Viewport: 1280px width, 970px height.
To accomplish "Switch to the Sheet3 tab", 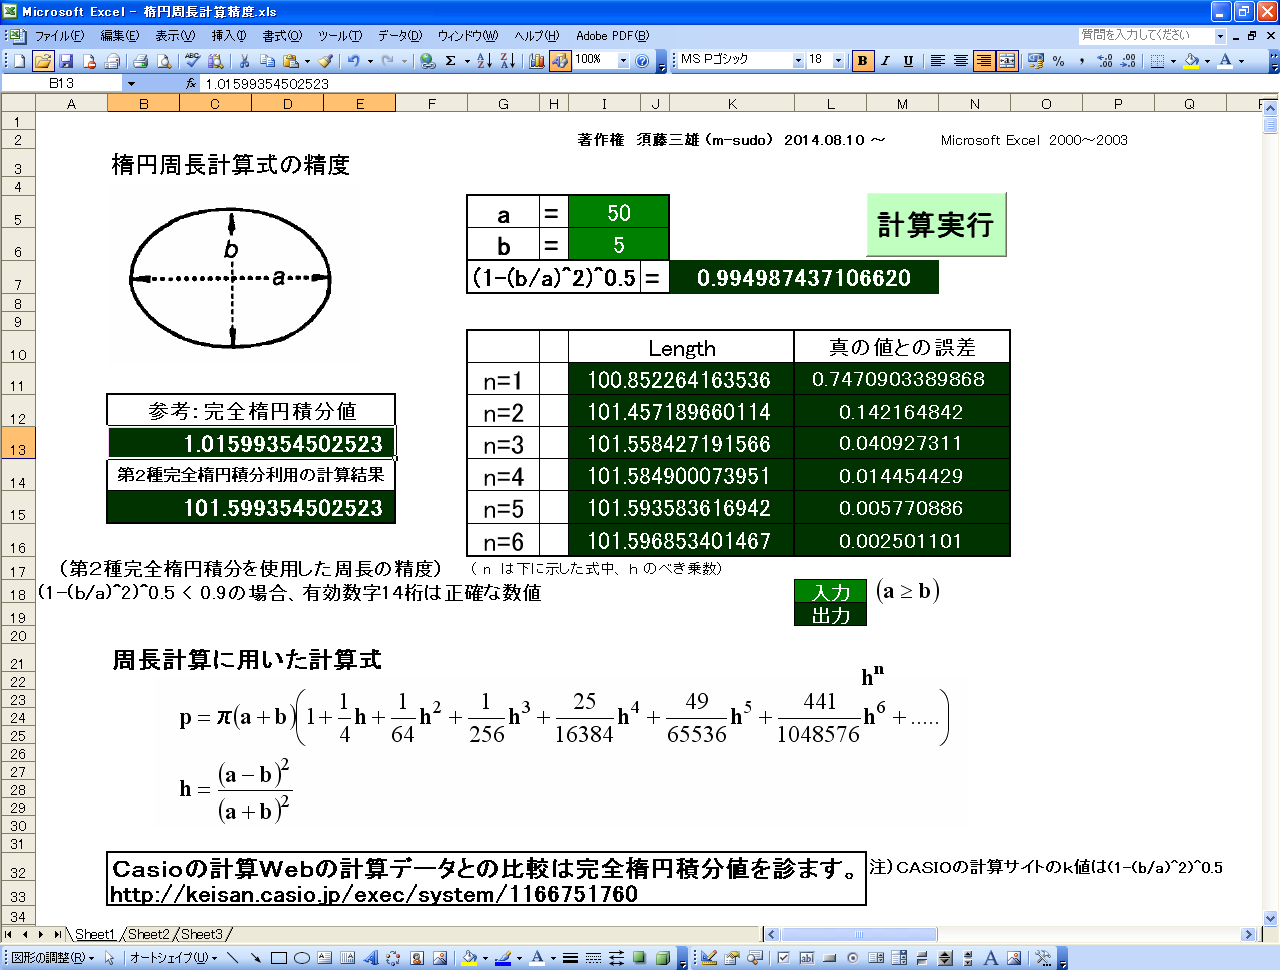I will point(201,934).
